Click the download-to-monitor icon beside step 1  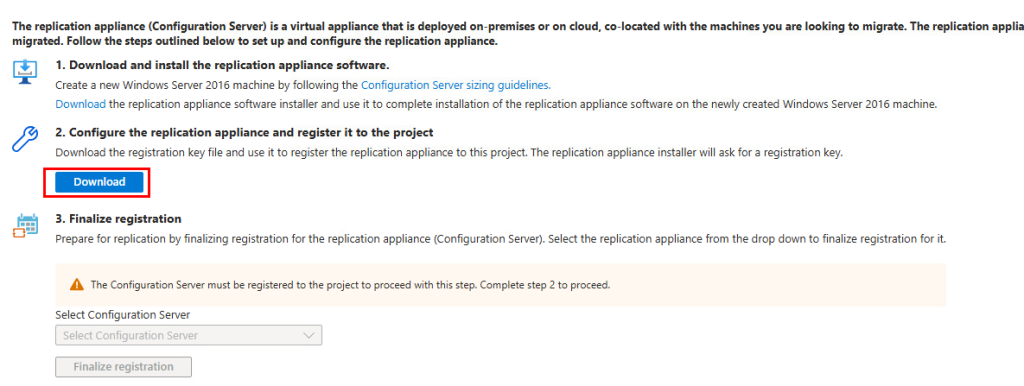(25, 71)
